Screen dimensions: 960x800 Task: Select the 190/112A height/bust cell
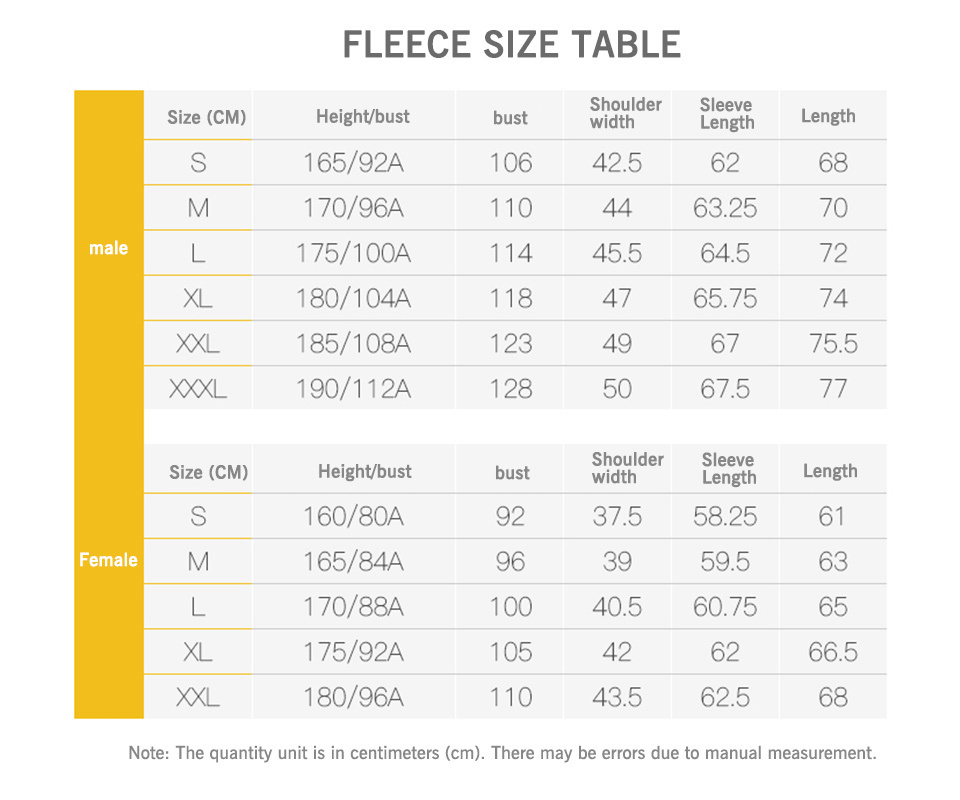click(x=353, y=389)
